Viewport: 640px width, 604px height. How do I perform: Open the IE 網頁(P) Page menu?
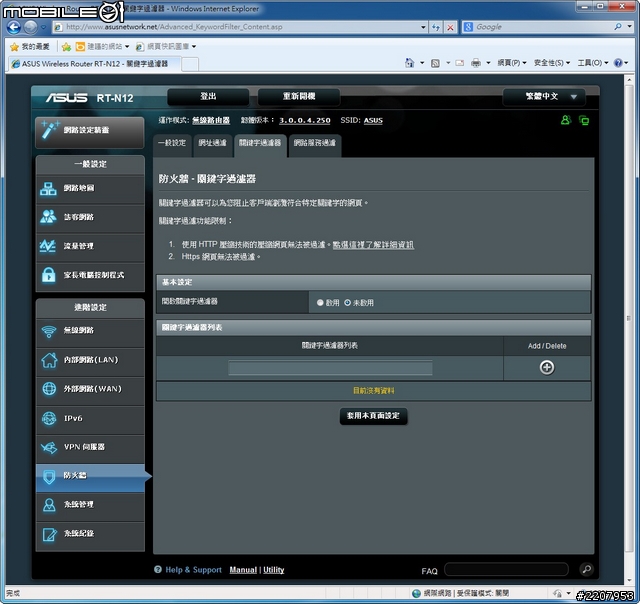point(511,63)
